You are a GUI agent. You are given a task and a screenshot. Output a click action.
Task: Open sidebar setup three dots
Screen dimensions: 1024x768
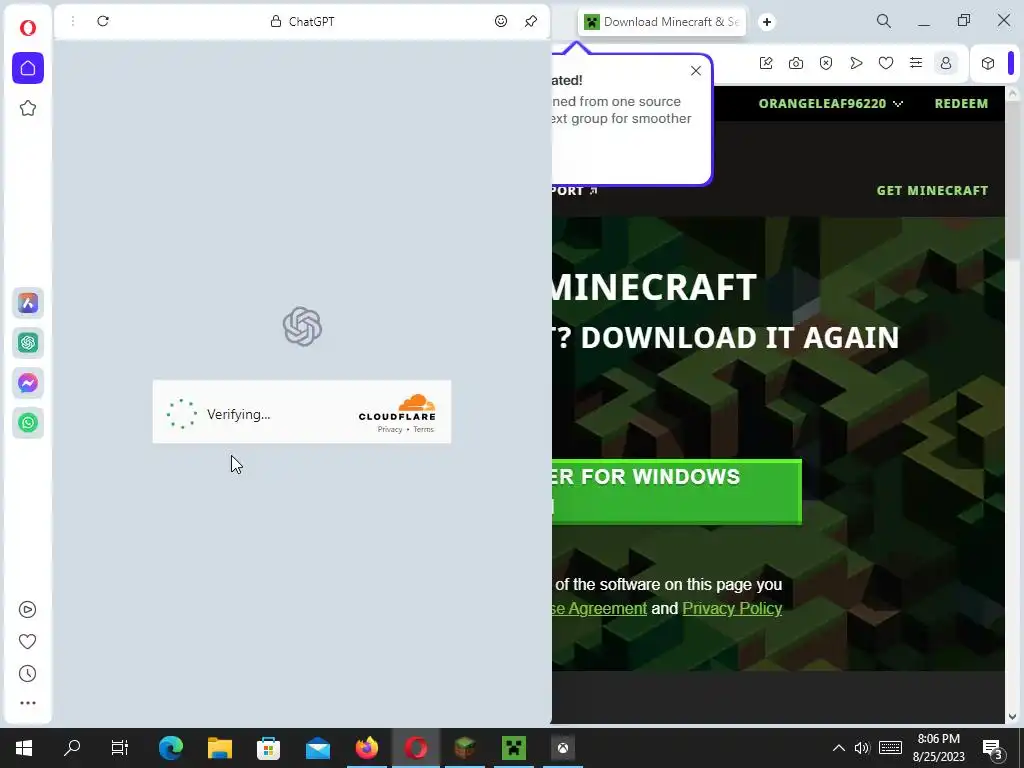[x=27, y=703]
